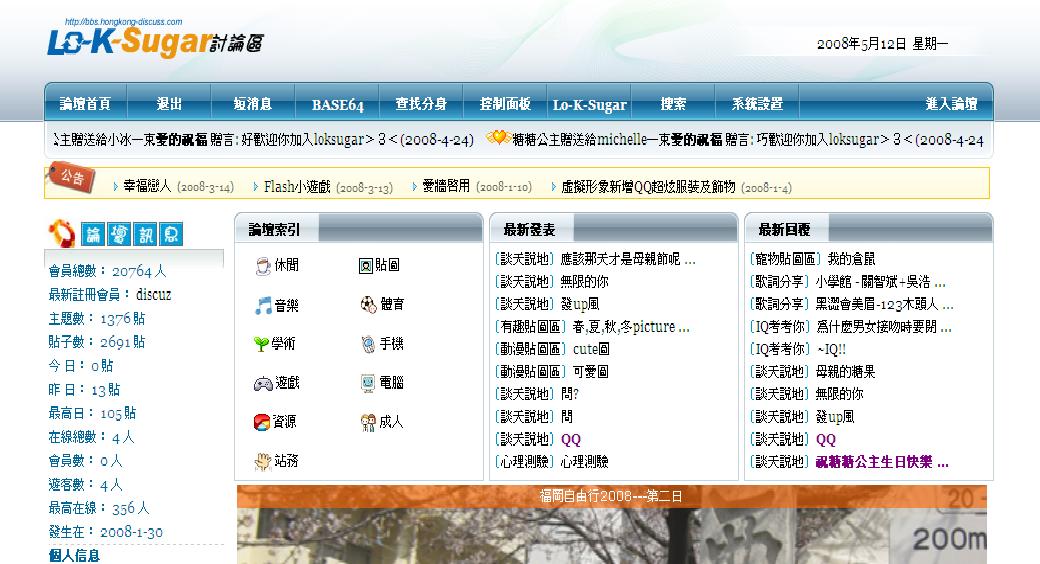Open latest reply 黑澀會美眉-123木頭人

click(x=884, y=305)
